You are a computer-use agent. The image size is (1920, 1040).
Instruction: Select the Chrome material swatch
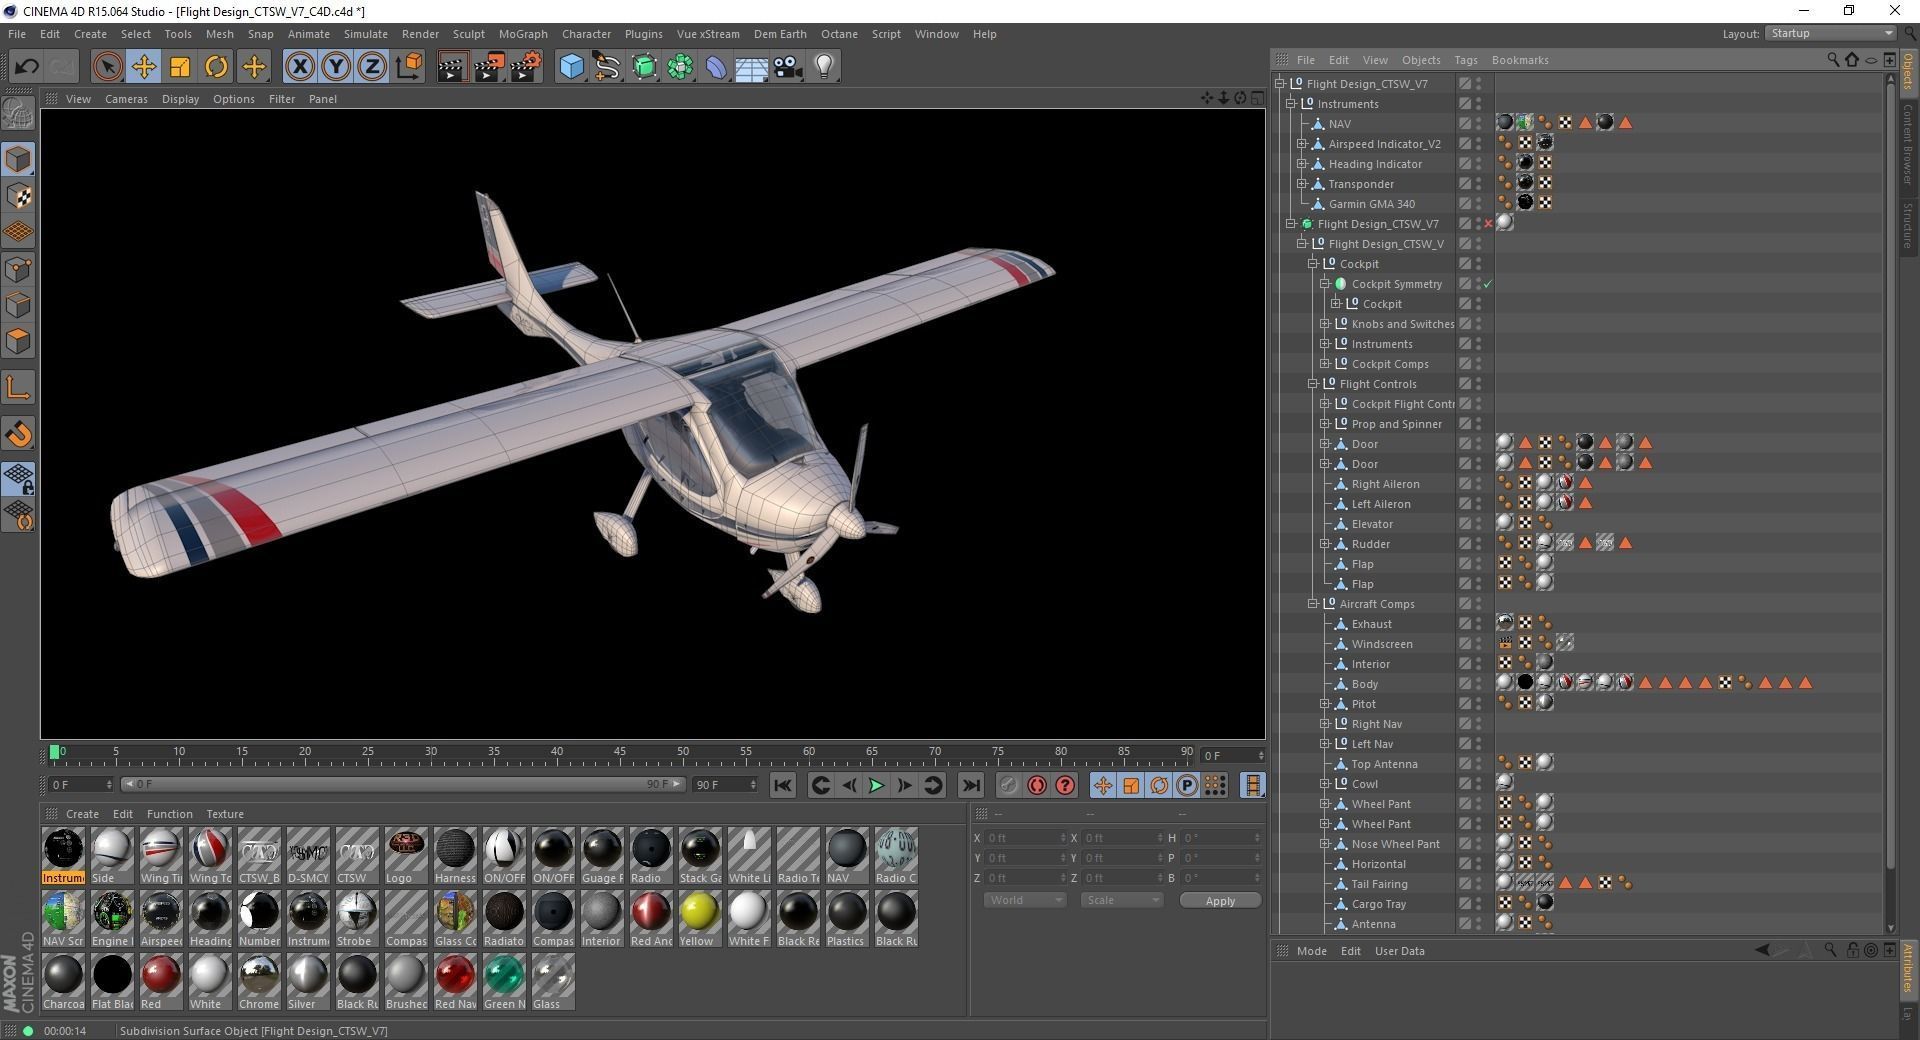pyautogui.click(x=259, y=982)
